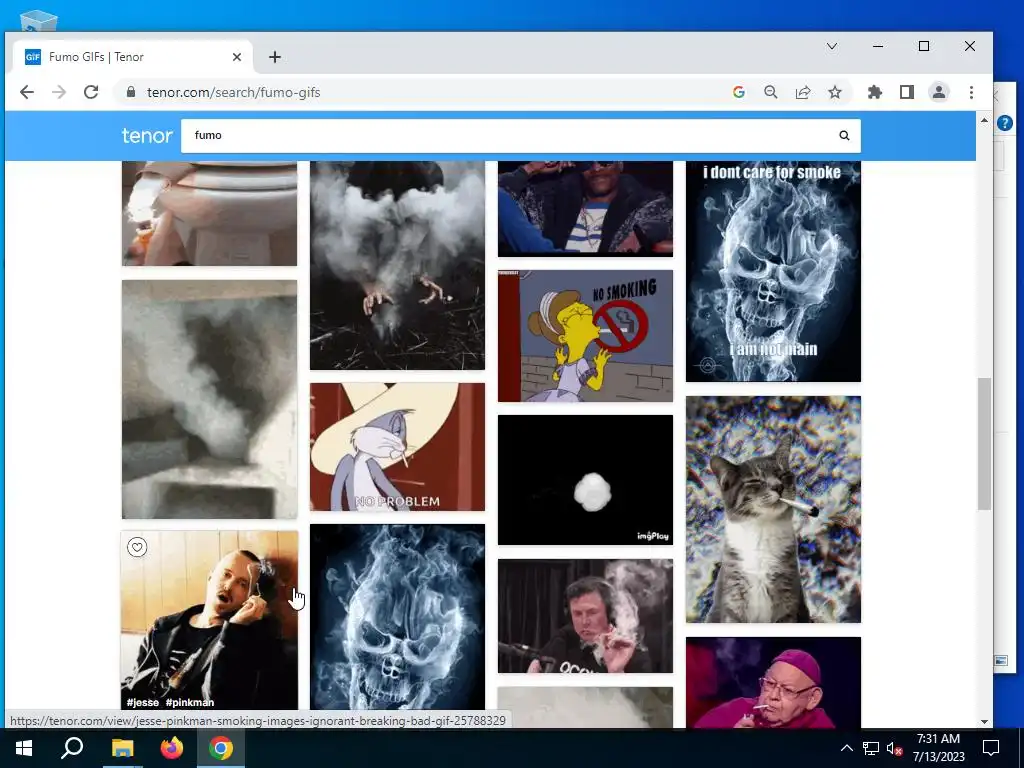Click the help icon in background window
This screenshot has height=768, width=1024.
(x=1005, y=122)
